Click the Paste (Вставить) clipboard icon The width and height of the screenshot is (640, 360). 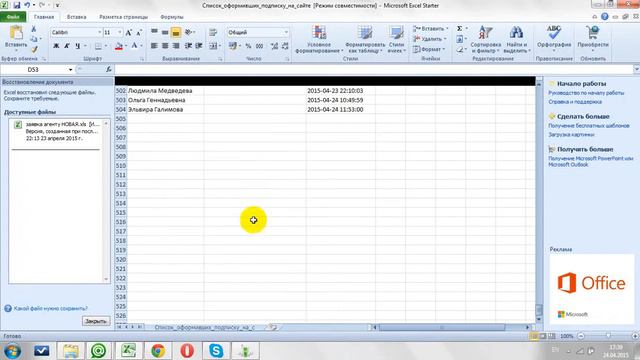[x=16, y=33]
